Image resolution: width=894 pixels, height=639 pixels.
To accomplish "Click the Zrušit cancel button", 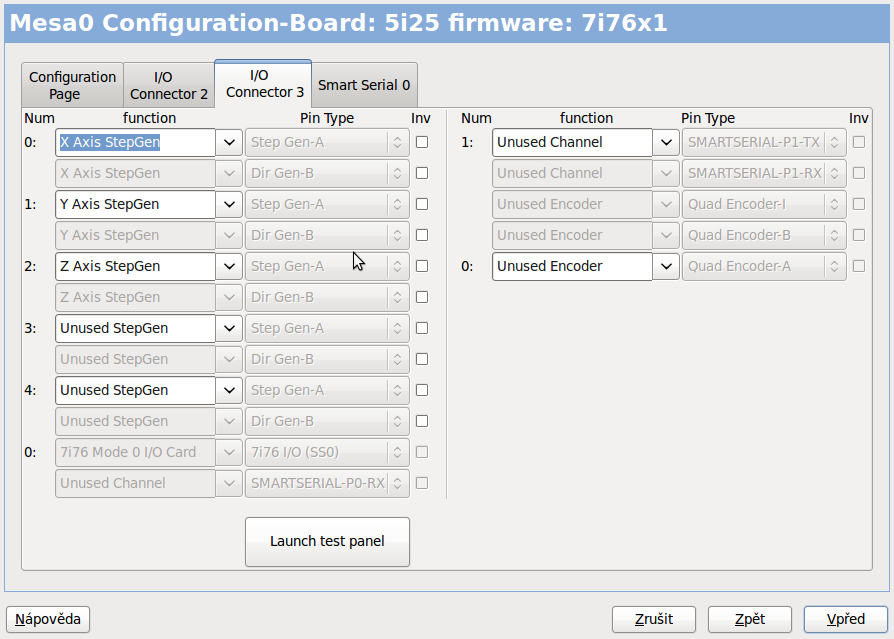I will [654, 620].
